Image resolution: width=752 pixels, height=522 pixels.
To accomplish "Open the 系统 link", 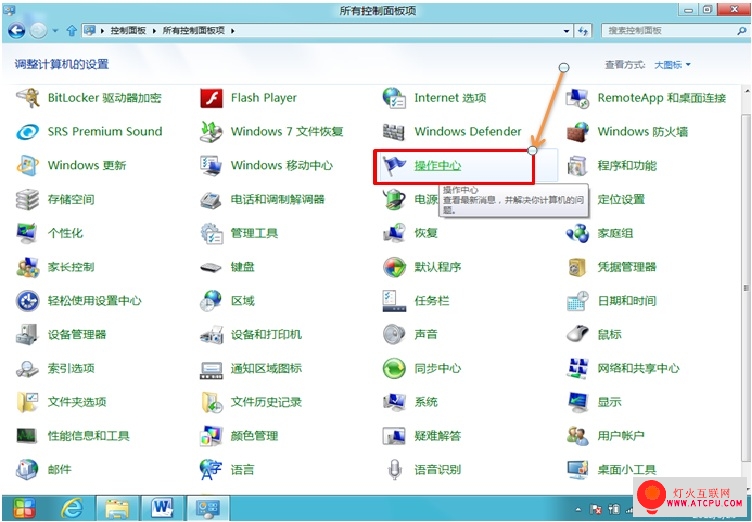I will tap(426, 402).
